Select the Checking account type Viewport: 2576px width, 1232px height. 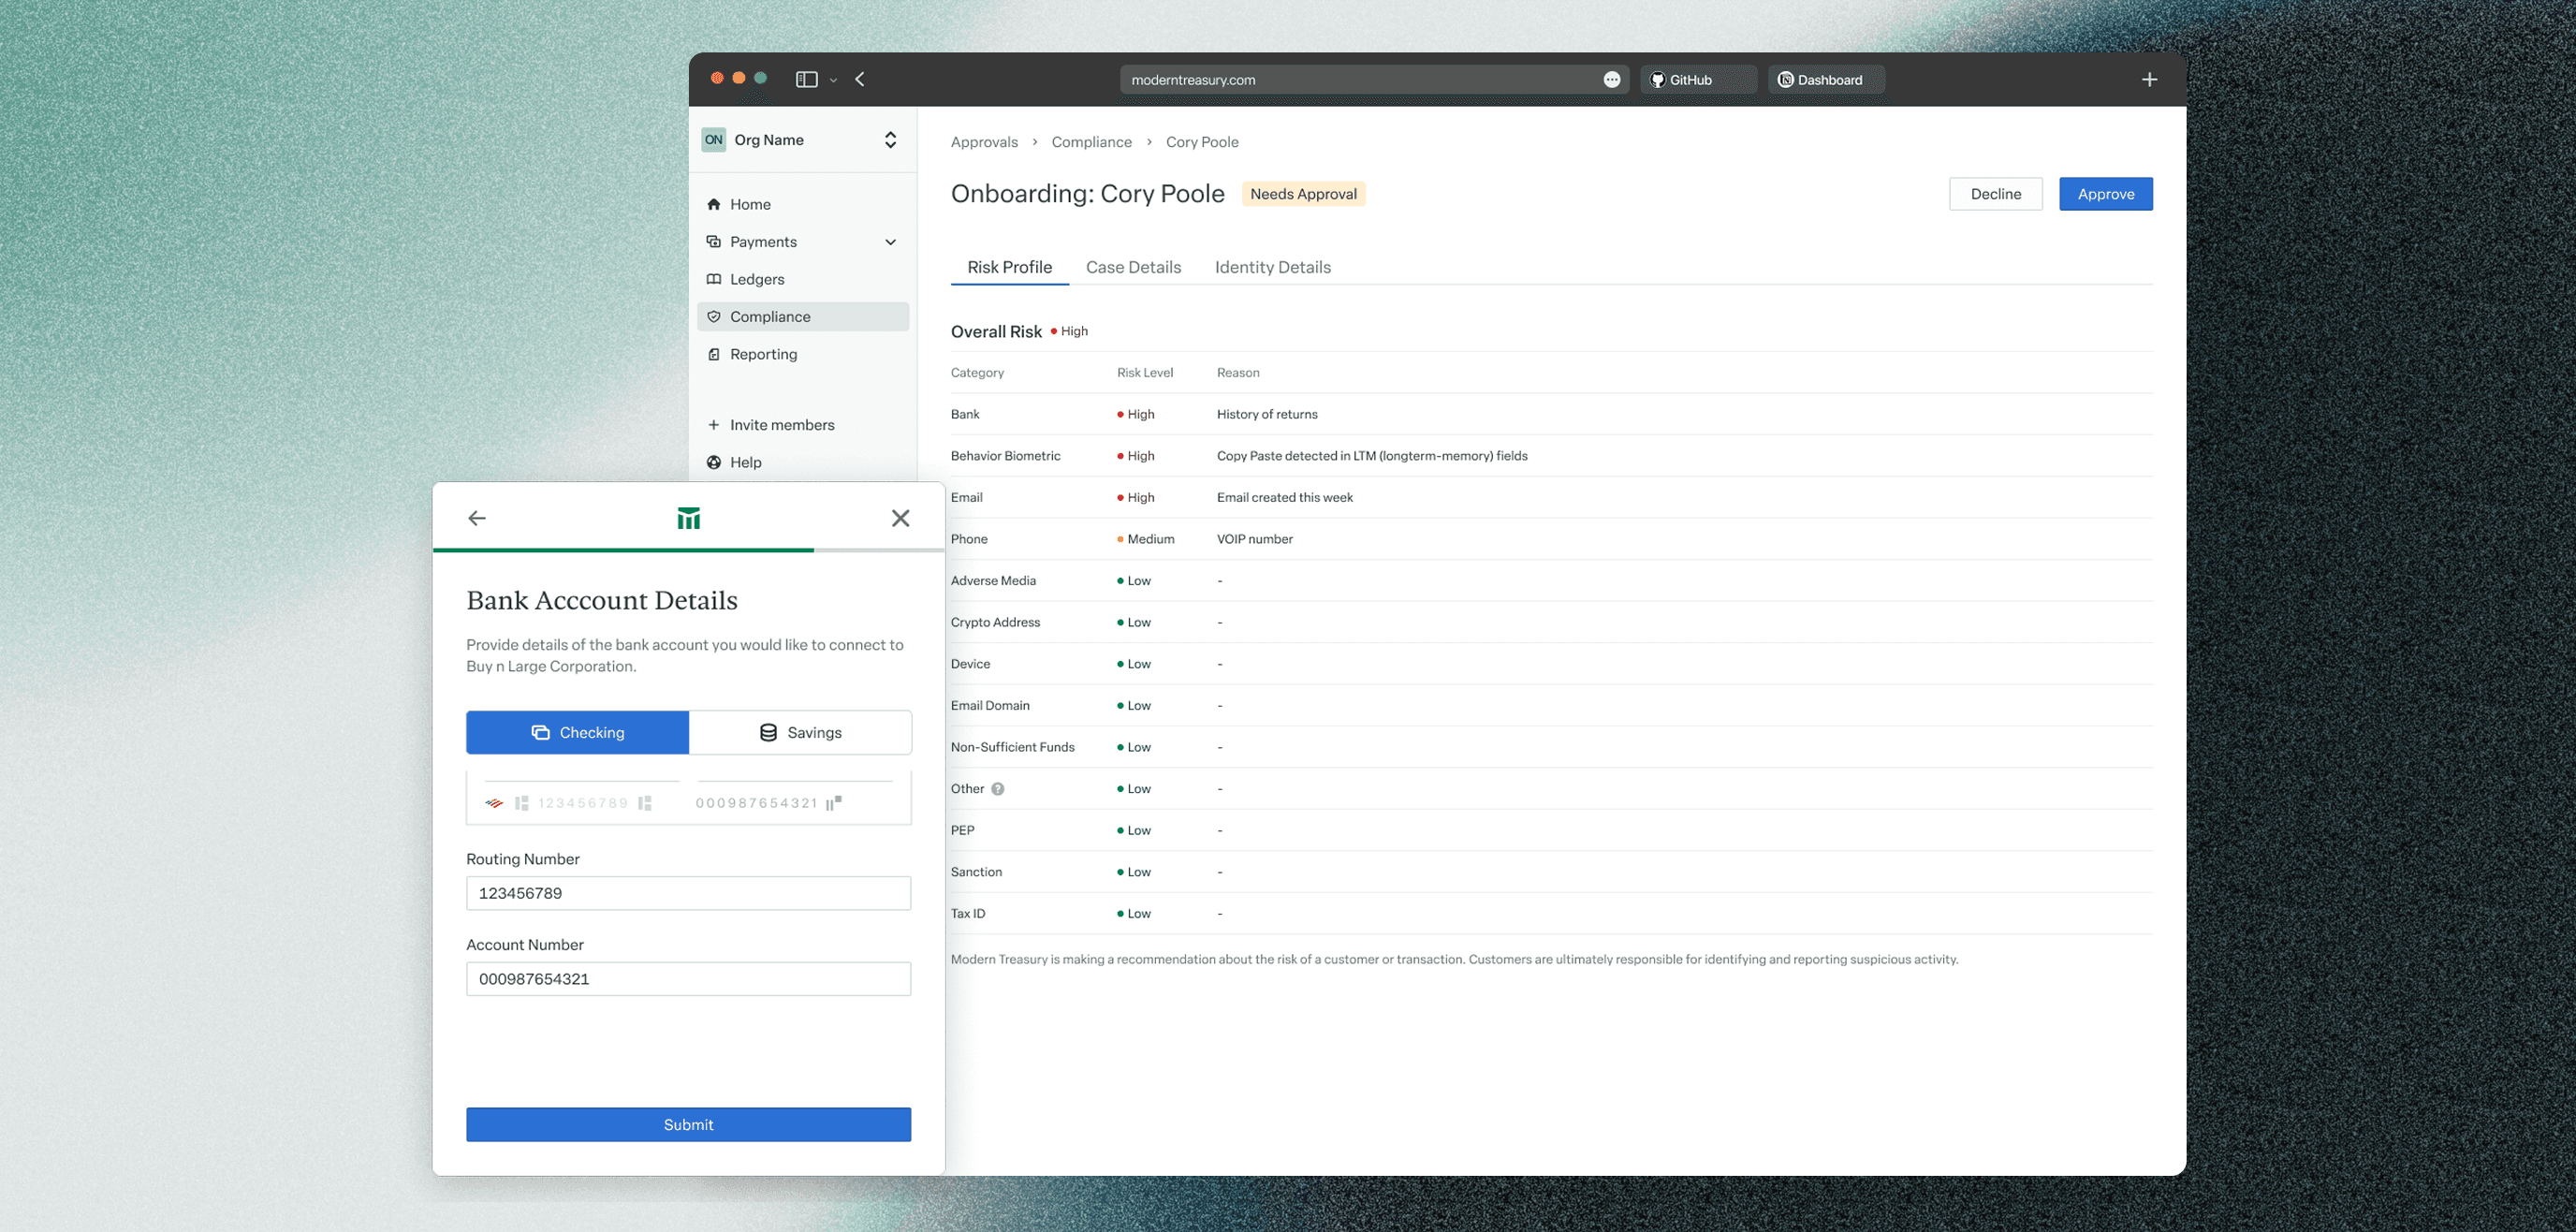click(x=577, y=733)
